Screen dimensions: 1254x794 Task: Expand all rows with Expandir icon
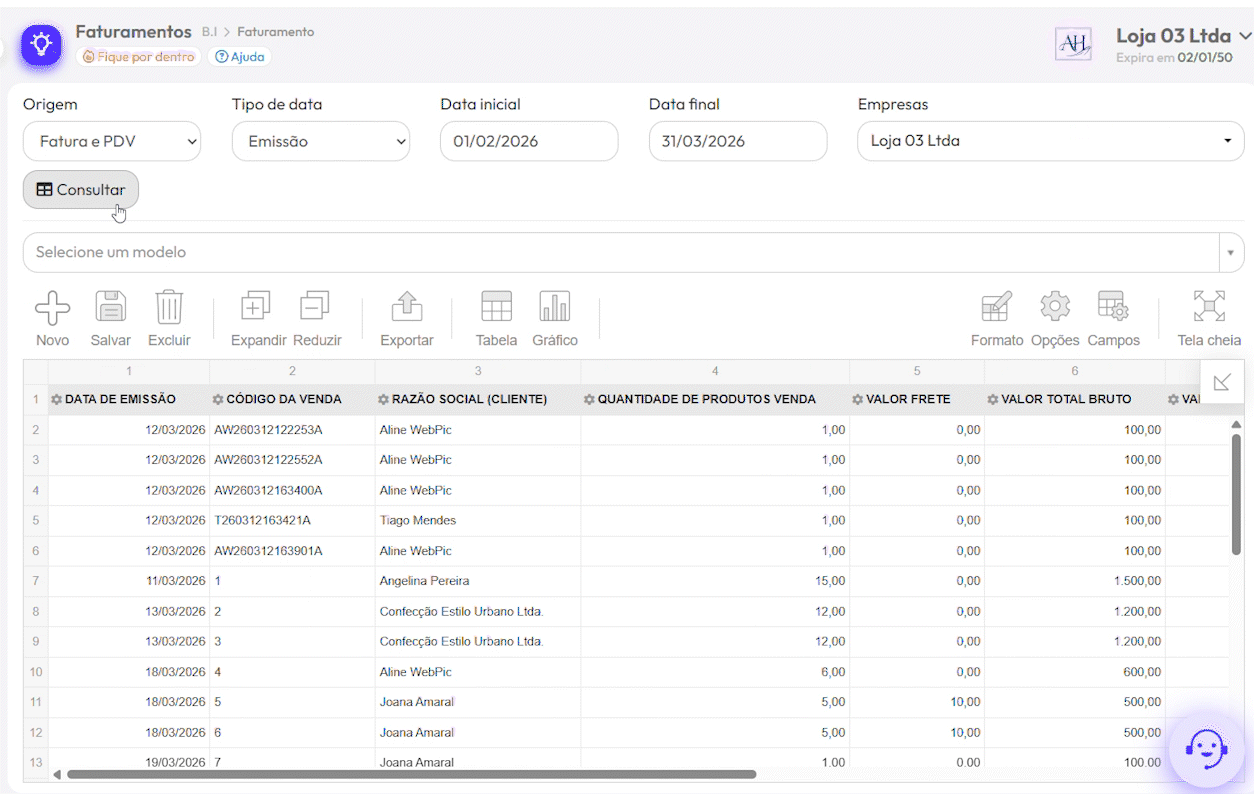[x=257, y=308]
